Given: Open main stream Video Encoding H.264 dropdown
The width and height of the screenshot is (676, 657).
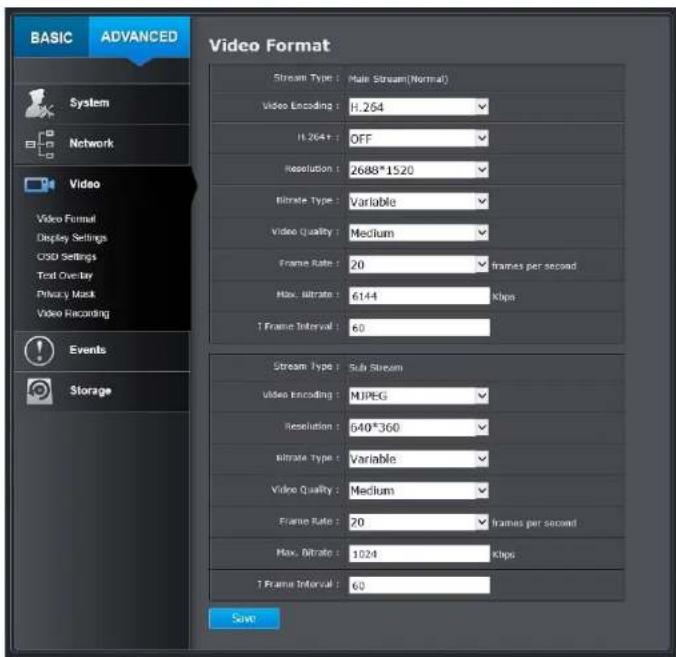Looking at the screenshot, I should 418,106.
